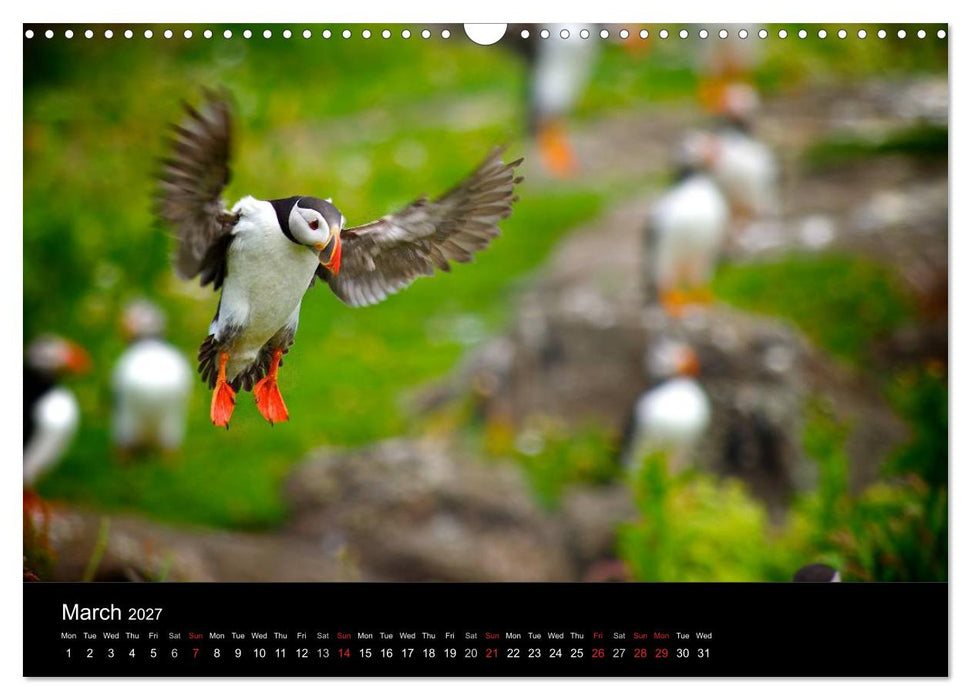Select date 9 in the calendar

tap(238, 653)
